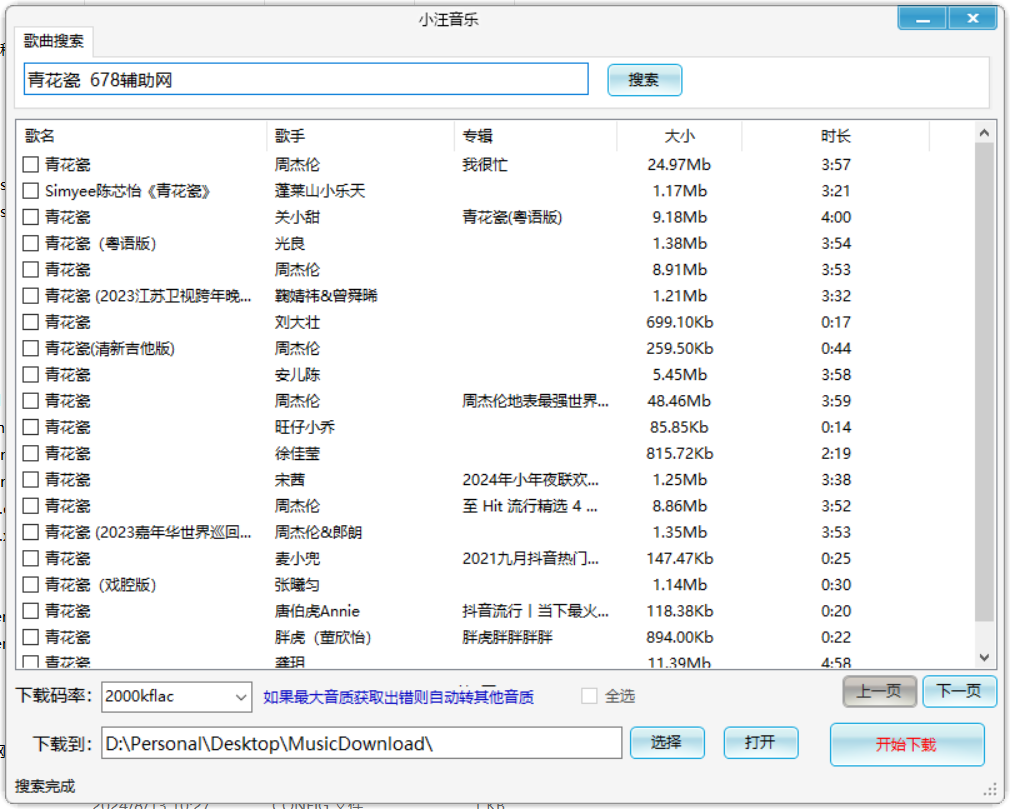Image resolution: width=1010 pixels, height=809 pixels.
Task: Click the 选择 folder selection button
Action: (666, 743)
